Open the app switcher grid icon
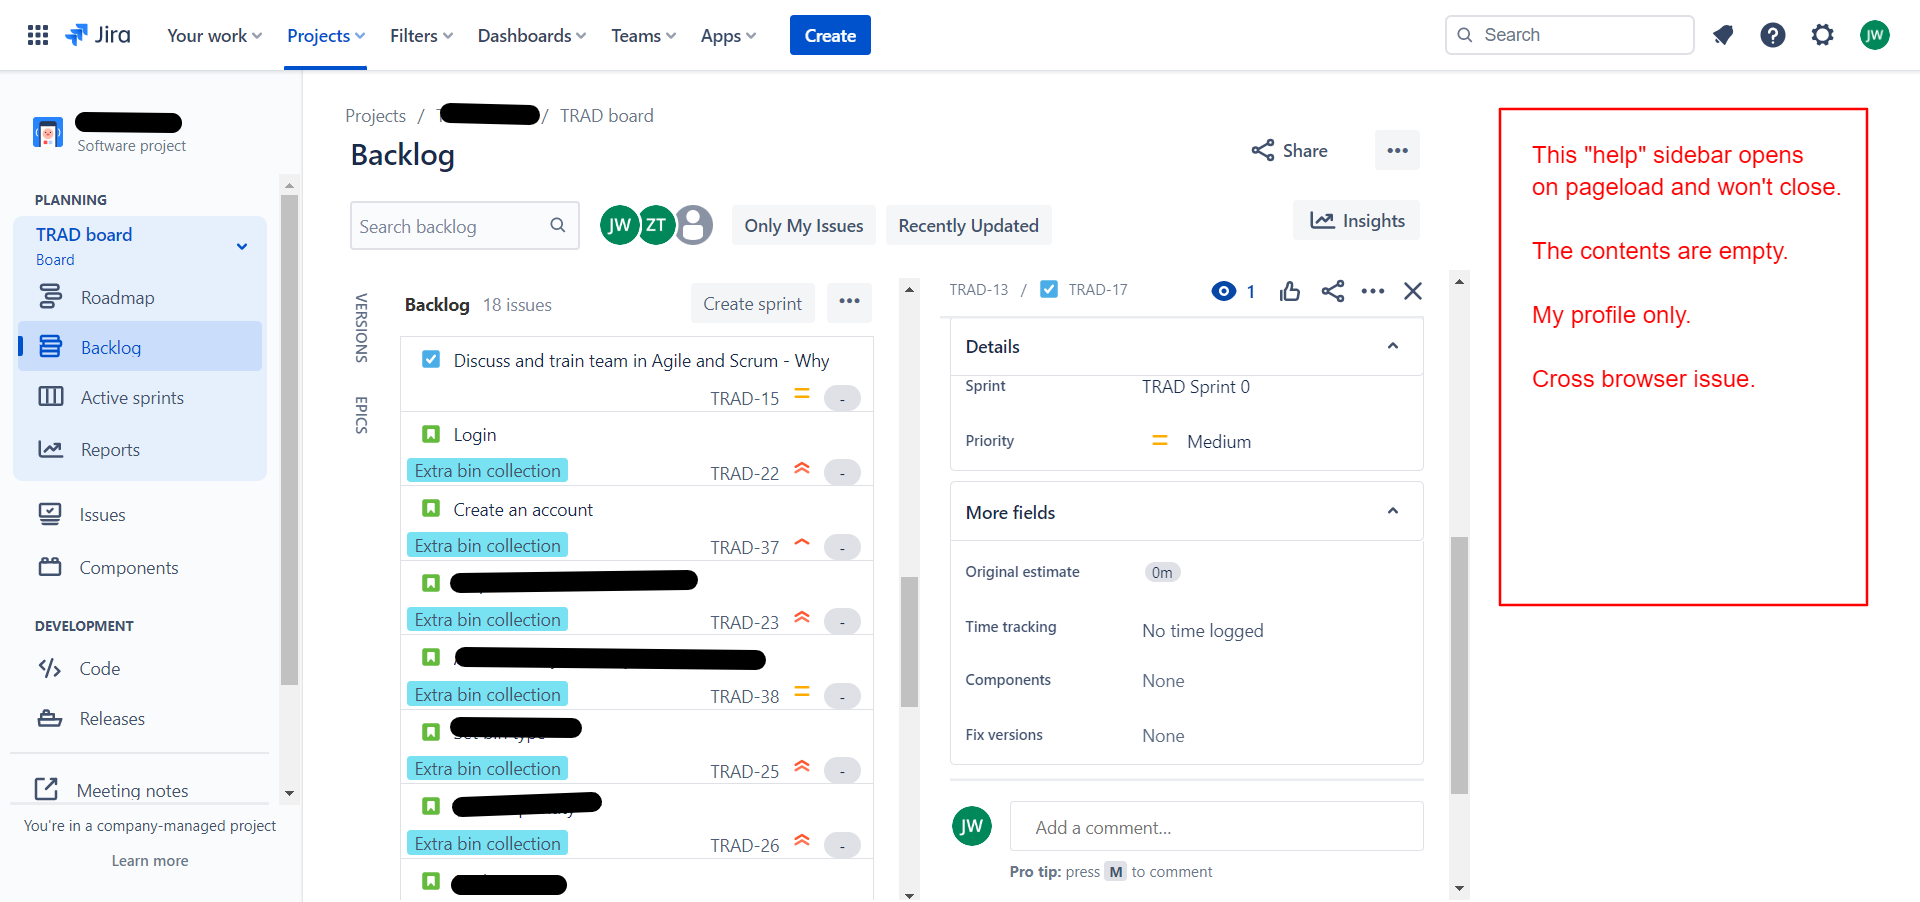 (38, 35)
